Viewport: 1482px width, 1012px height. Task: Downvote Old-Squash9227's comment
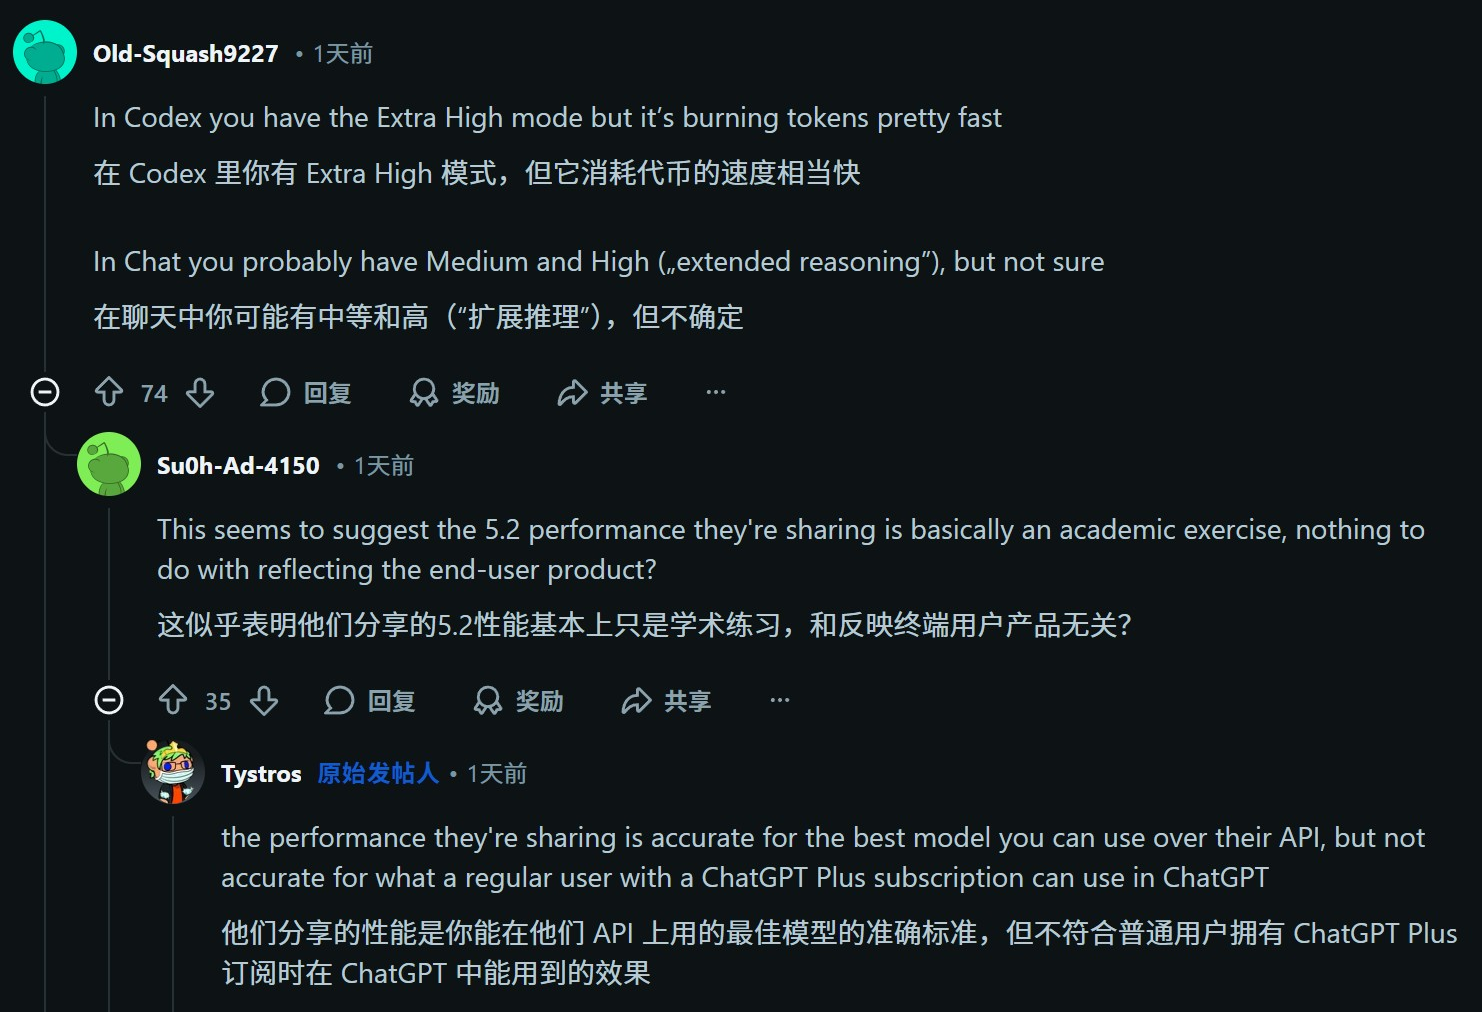click(x=200, y=393)
